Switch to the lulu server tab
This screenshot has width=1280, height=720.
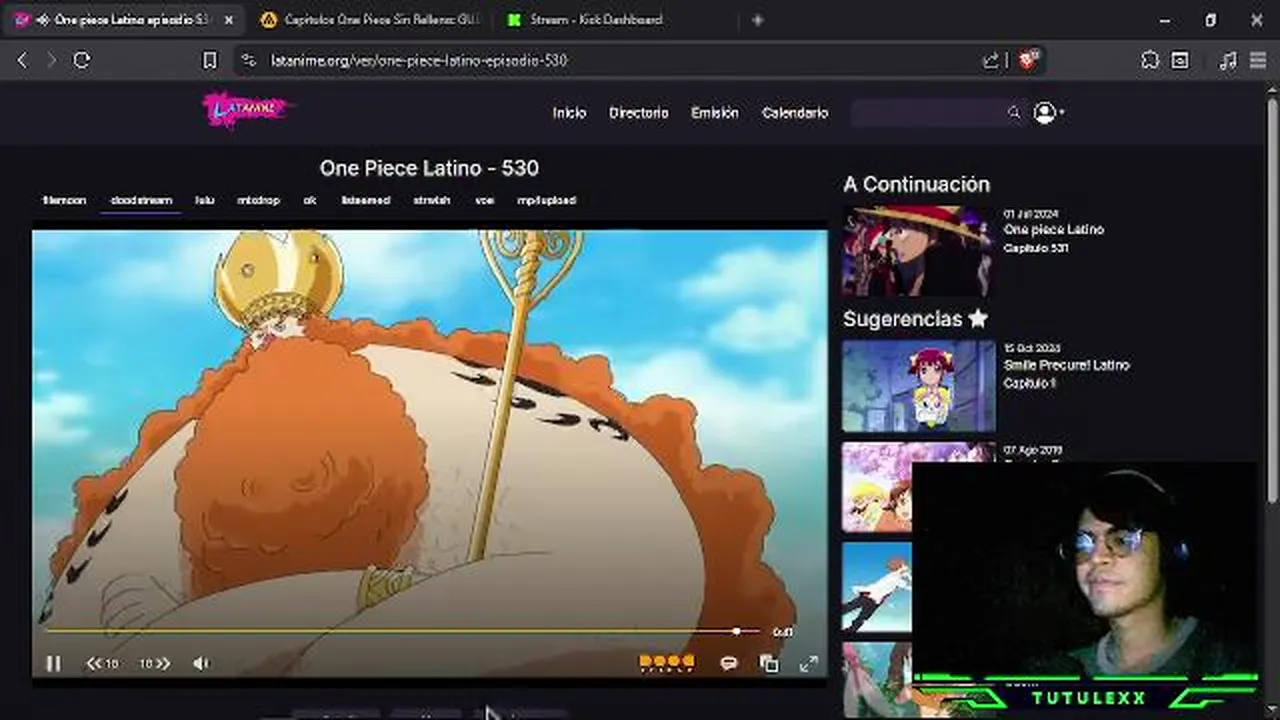point(204,200)
